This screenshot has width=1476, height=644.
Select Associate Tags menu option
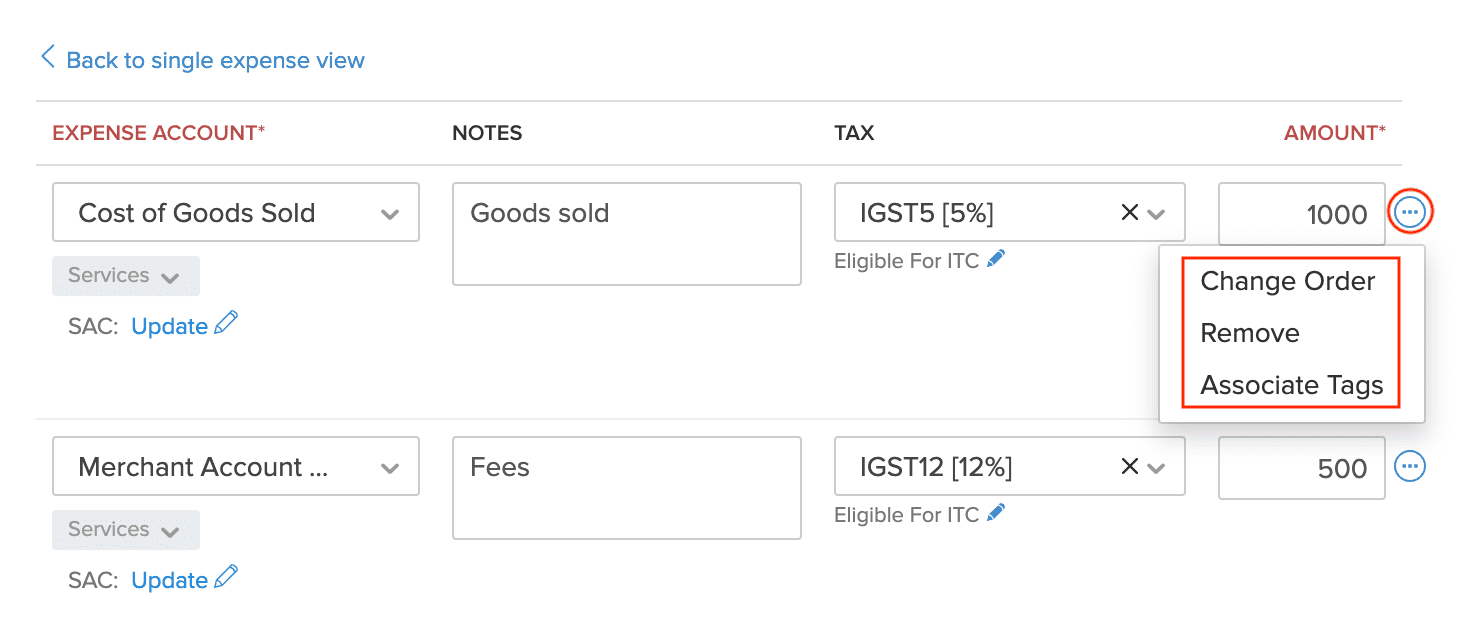1292,384
